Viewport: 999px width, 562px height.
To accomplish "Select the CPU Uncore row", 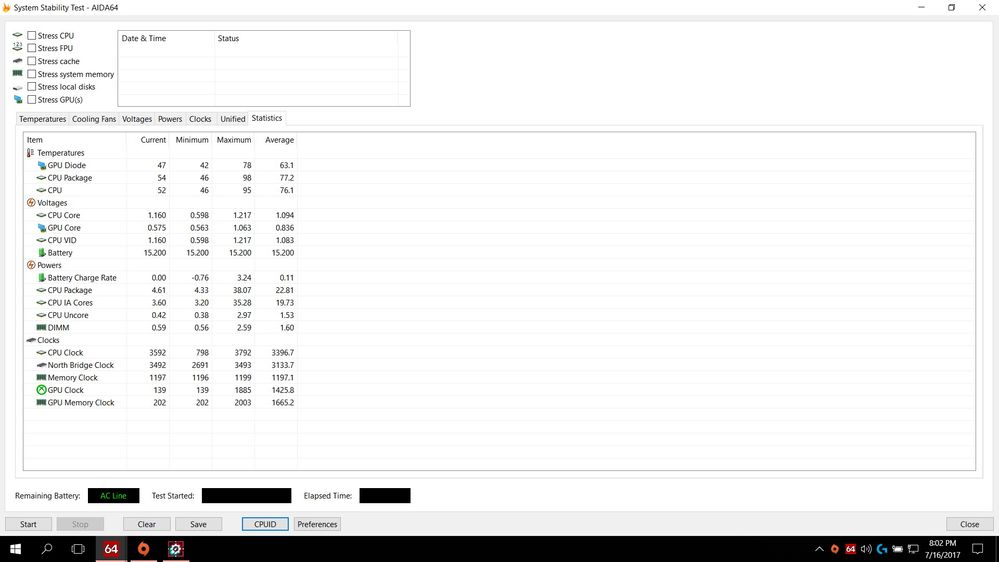I will coord(161,315).
